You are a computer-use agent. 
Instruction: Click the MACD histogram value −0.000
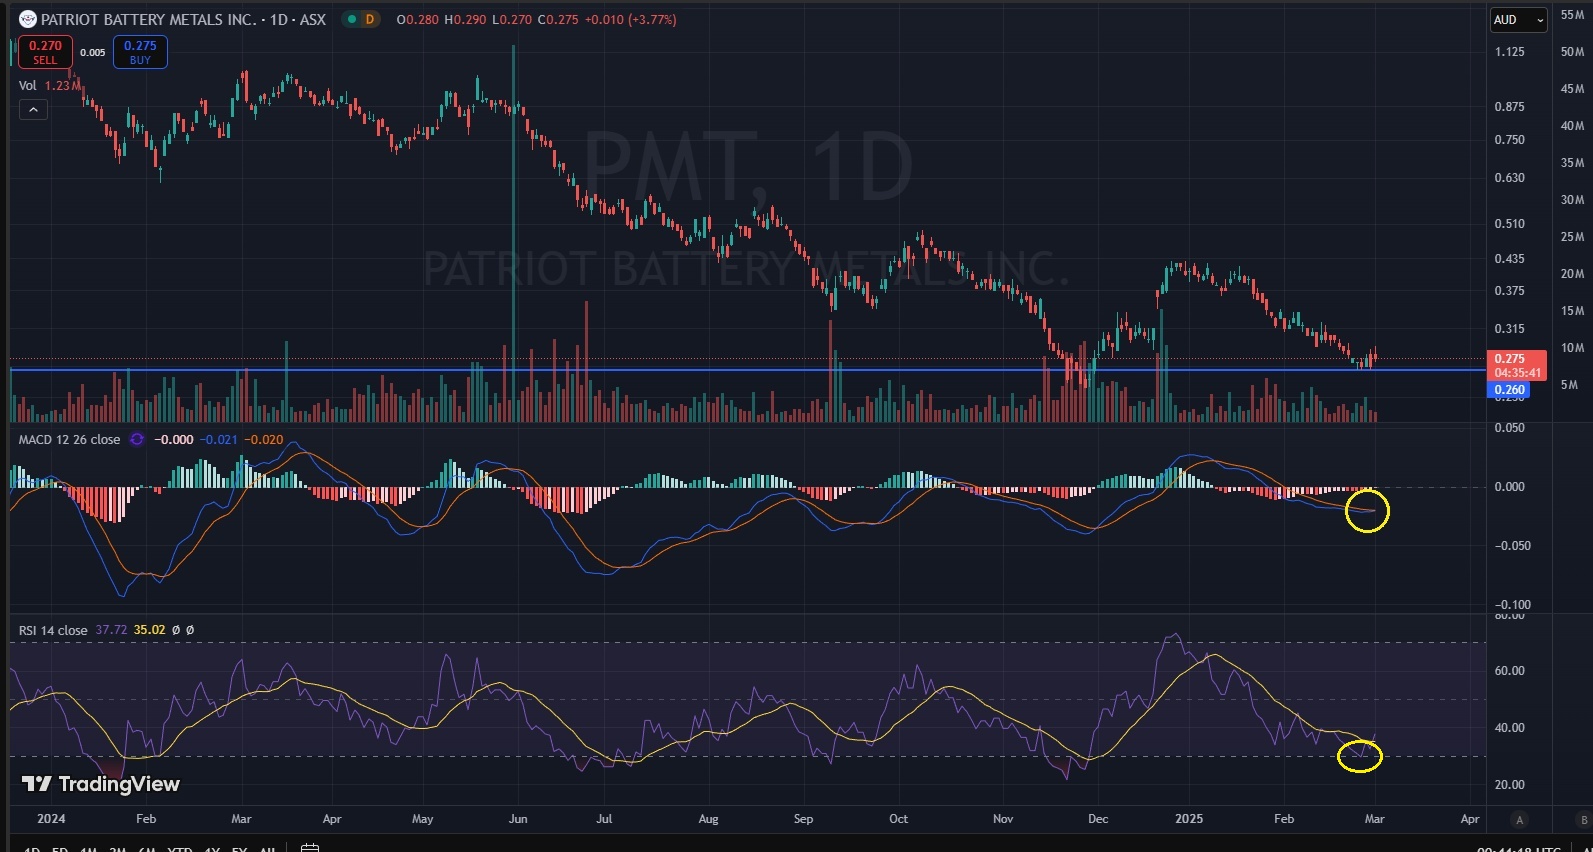(x=174, y=440)
